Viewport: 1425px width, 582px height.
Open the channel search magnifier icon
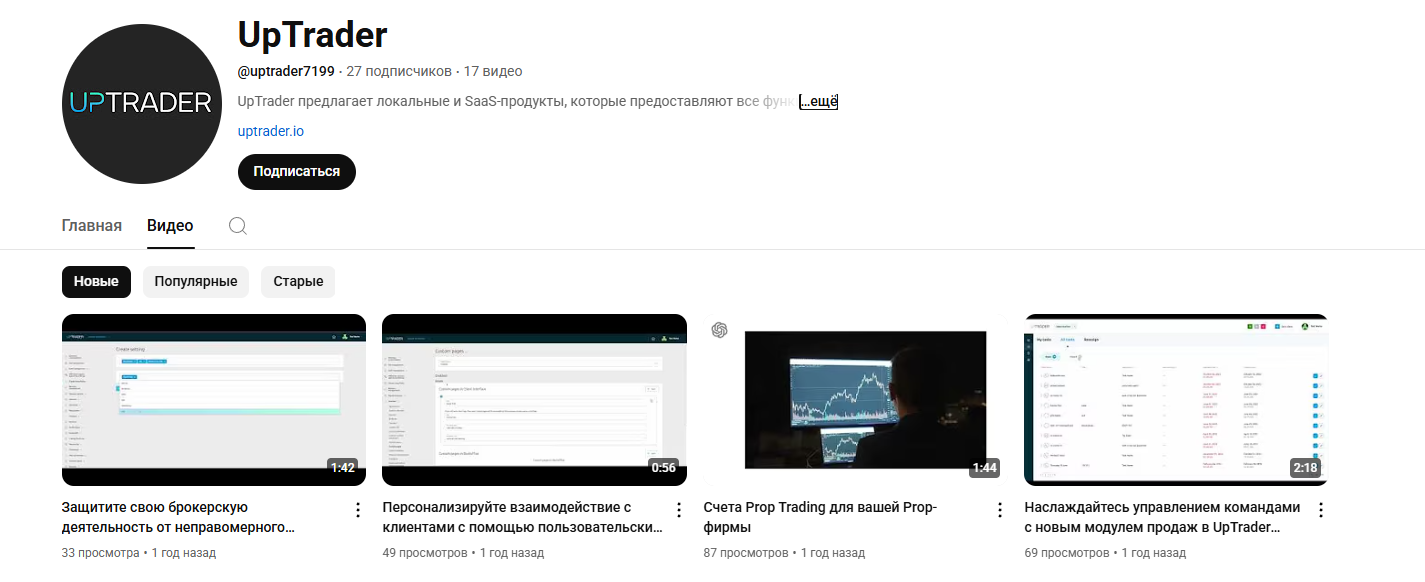click(x=238, y=226)
